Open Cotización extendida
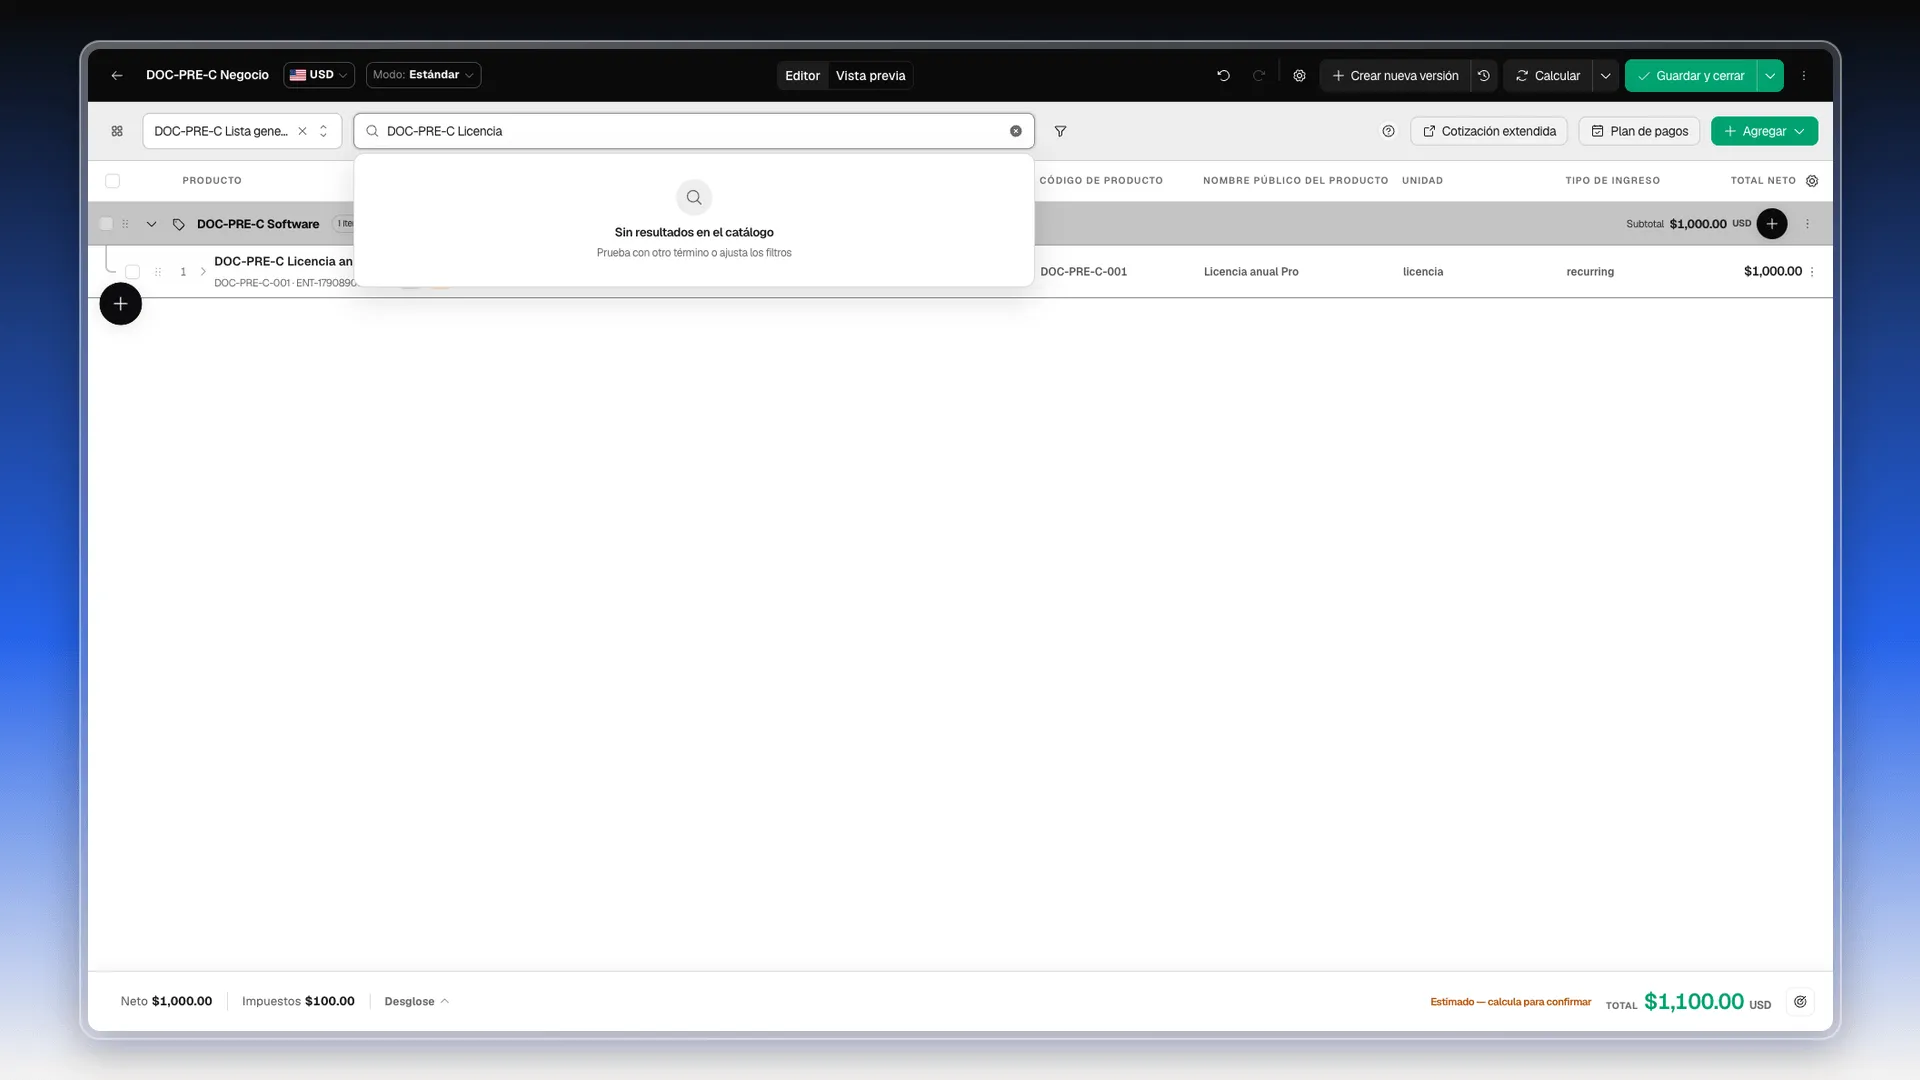 (x=1489, y=131)
